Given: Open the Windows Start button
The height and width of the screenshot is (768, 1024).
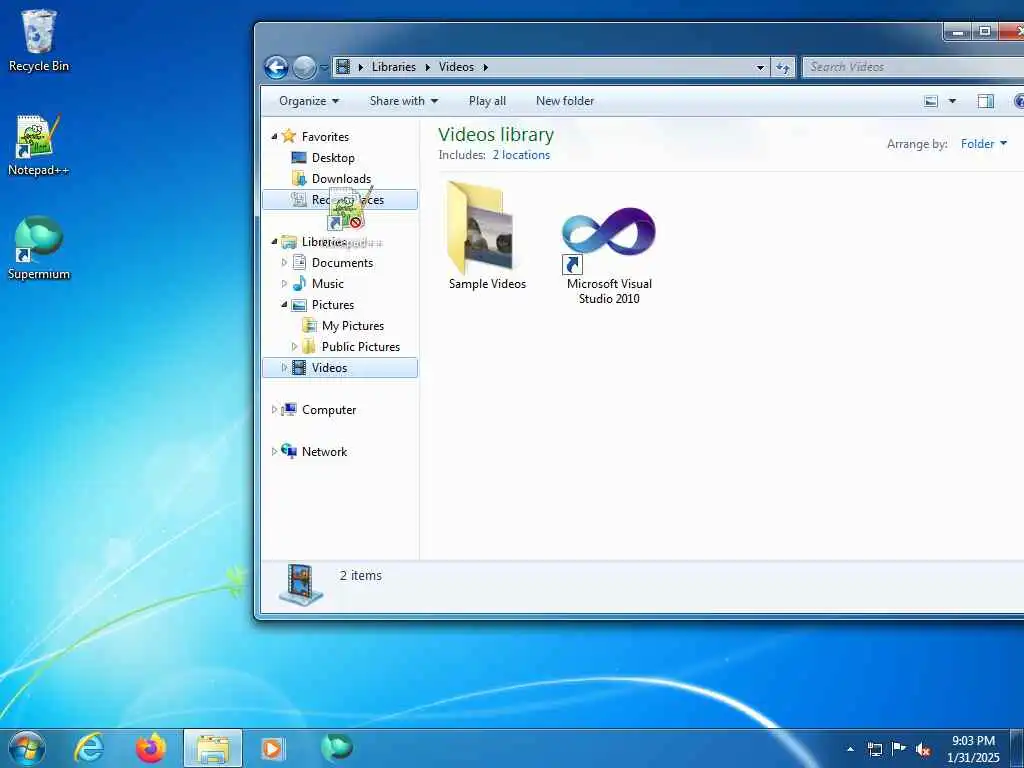Looking at the screenshot, I should (x=27, y=748).
